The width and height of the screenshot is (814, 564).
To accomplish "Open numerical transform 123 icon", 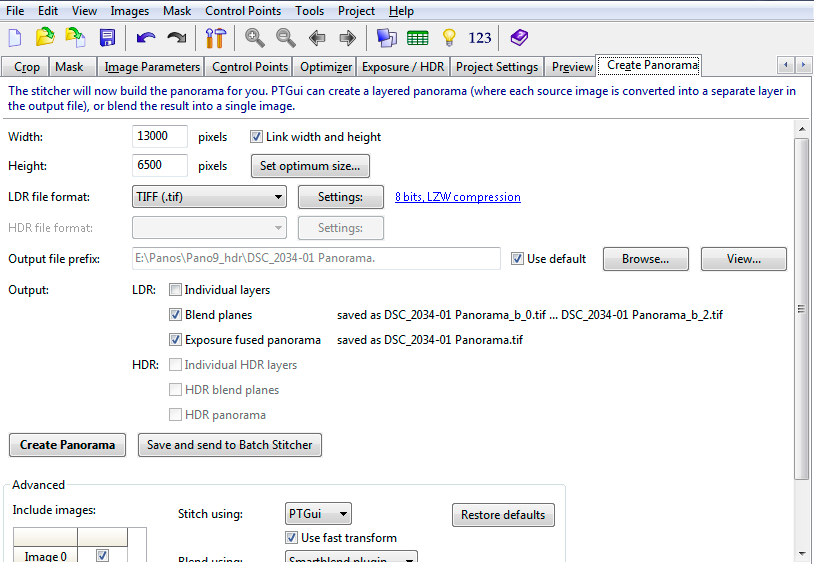I will pyautogui.click(x=480, y=38).
